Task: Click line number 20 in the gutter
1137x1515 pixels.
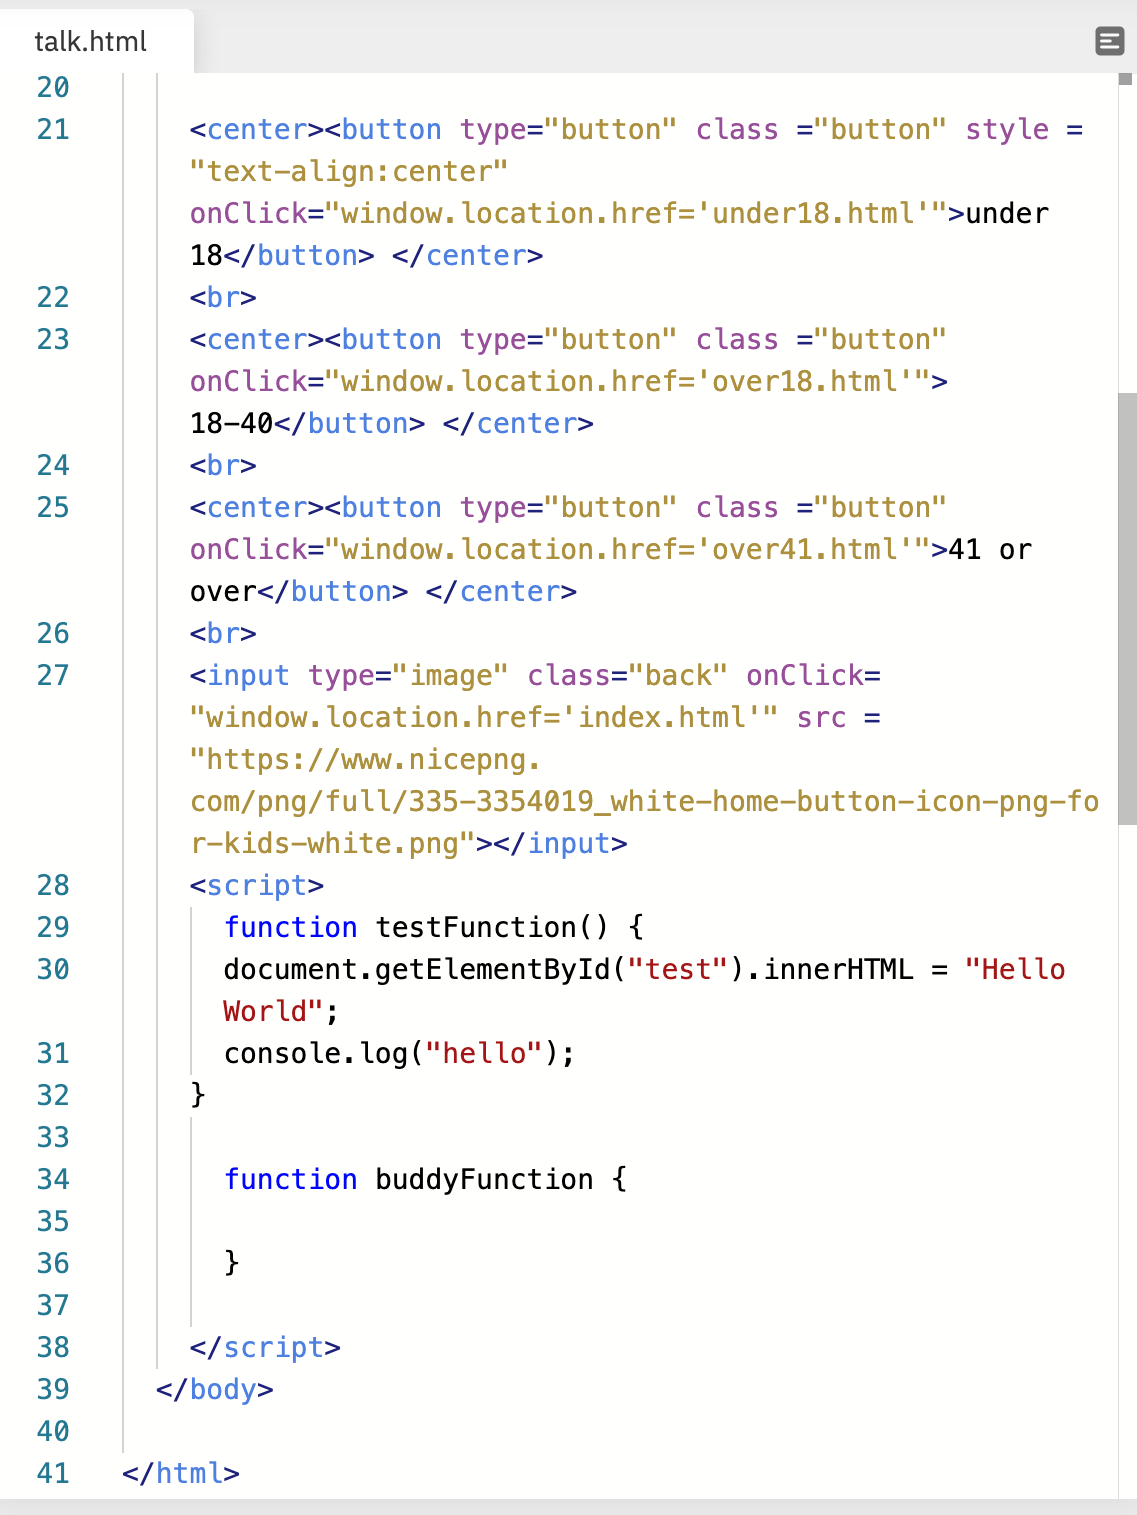Action: tap(53, 87)
